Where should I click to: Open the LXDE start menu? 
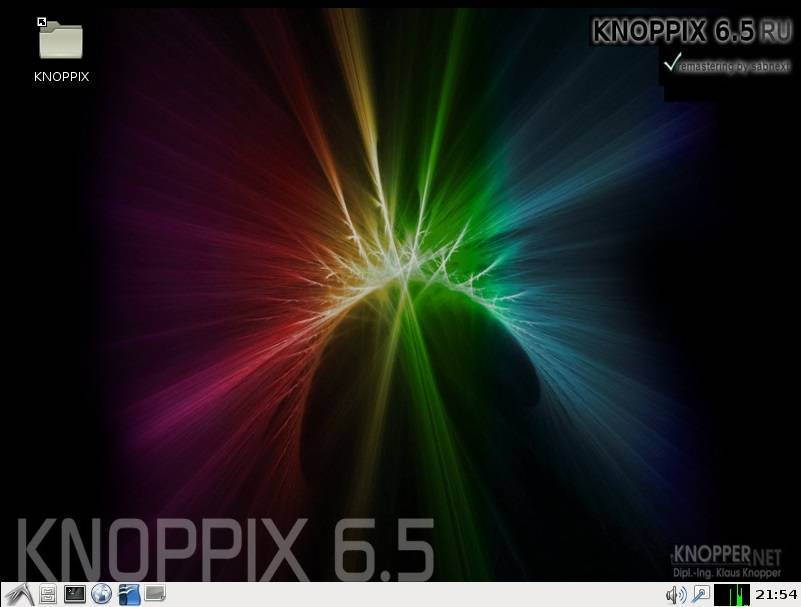click(x=19, y=595)
